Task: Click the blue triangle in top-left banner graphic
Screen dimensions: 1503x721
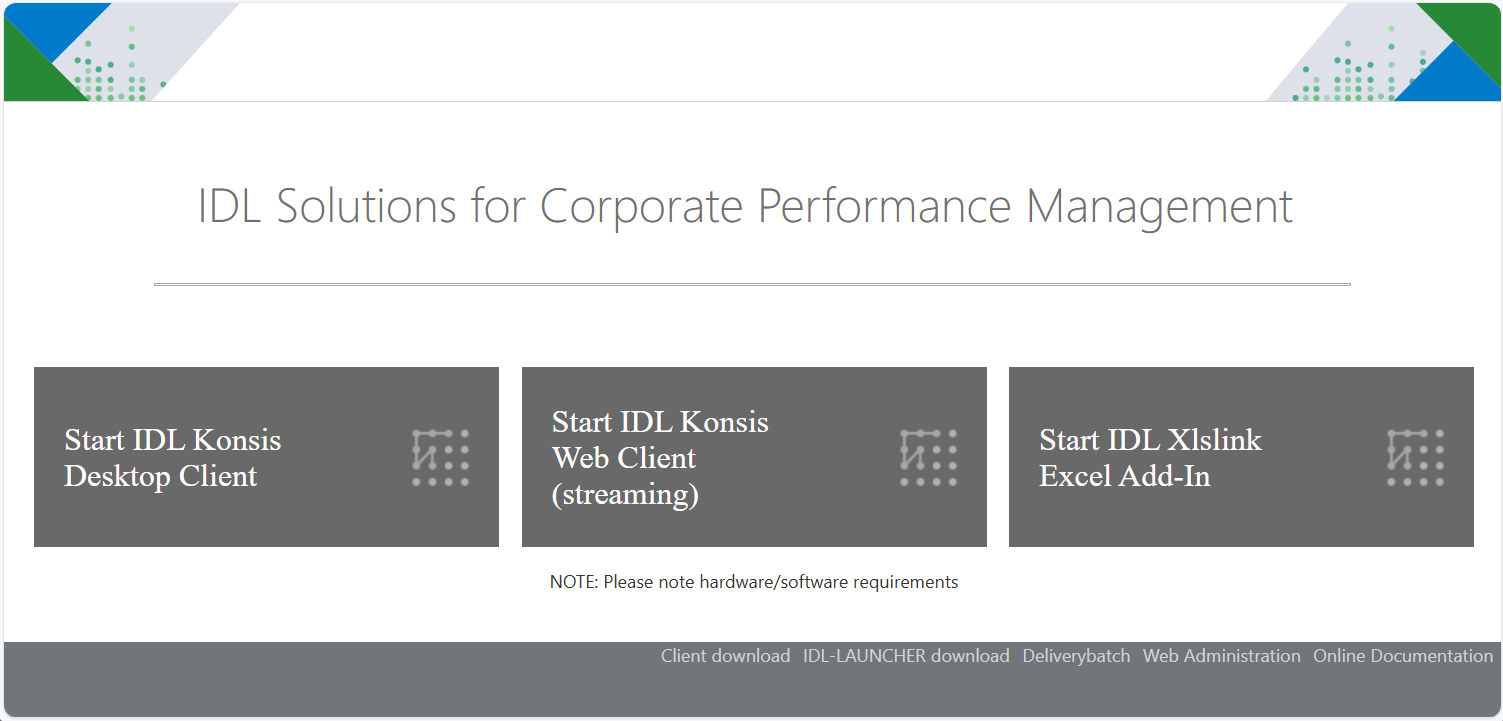Action: click(x=50, y=25)
